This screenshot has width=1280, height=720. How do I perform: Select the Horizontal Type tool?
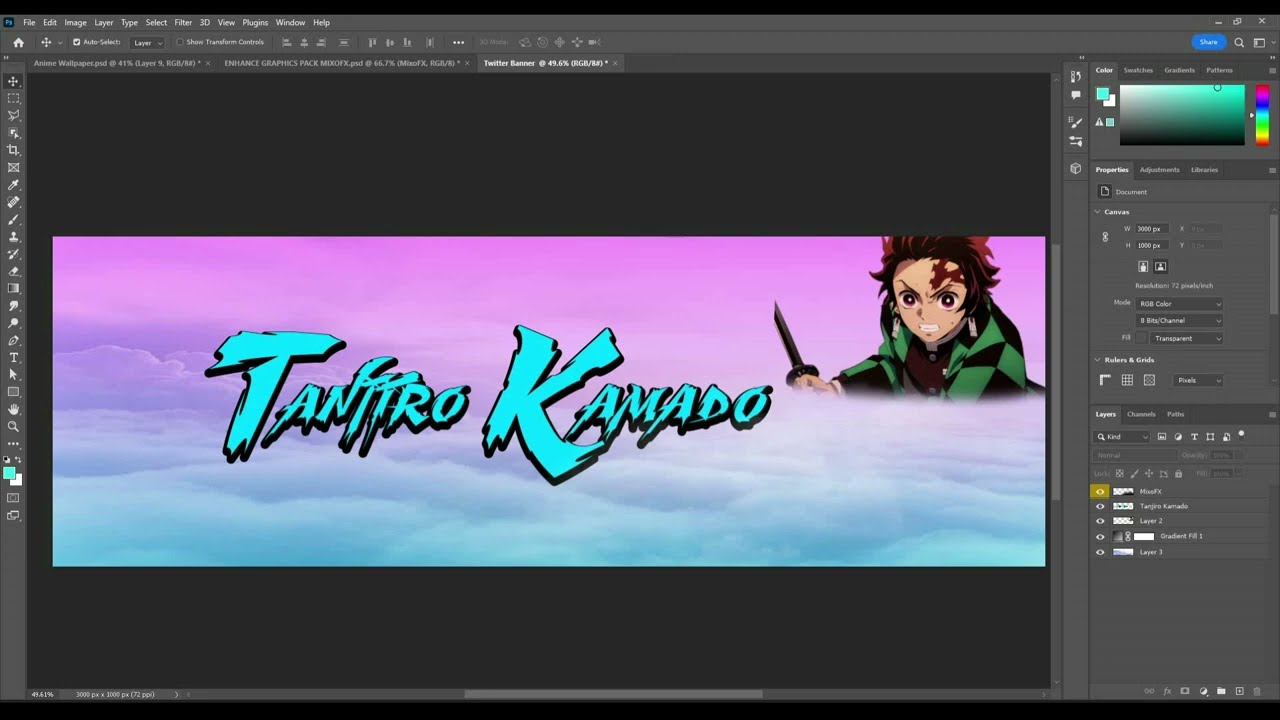(13, 357)
